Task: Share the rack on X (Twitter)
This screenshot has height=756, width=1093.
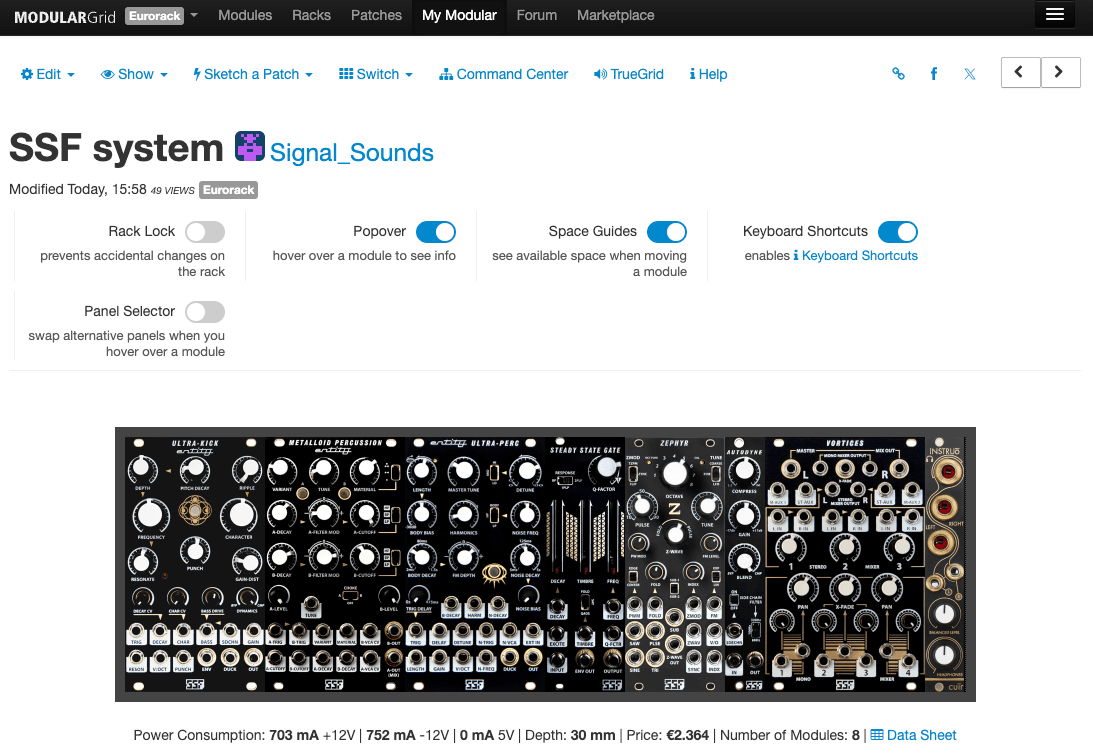Action: 970,74
